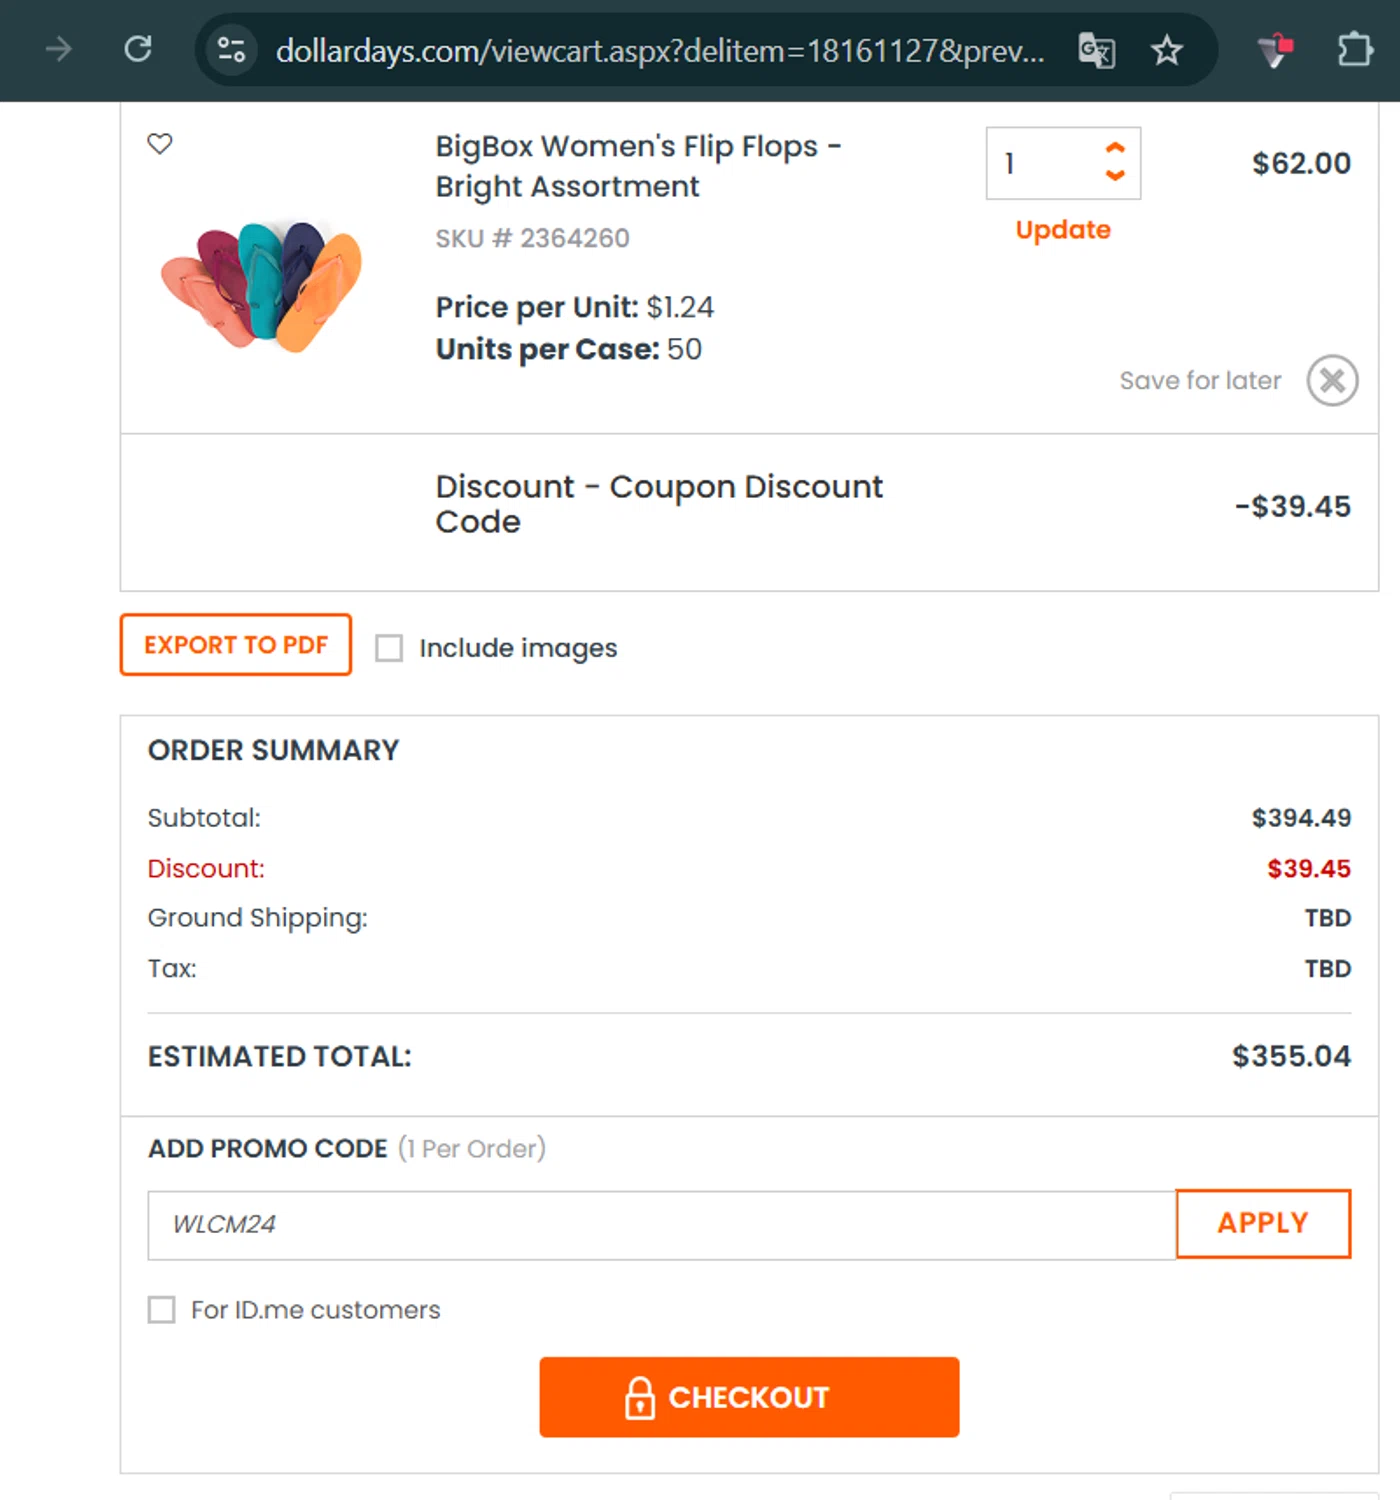The height and width of the screenshot is (1500, 1400).
Task: Apply the promo code
Action: pyautogui.click(x=1263, y=1223)
